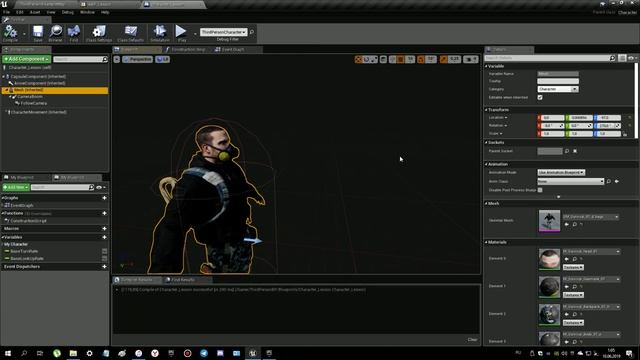This screenshot has height=360, width=640.
Task: Collapse the Transform section
Action: click(487, 110)
